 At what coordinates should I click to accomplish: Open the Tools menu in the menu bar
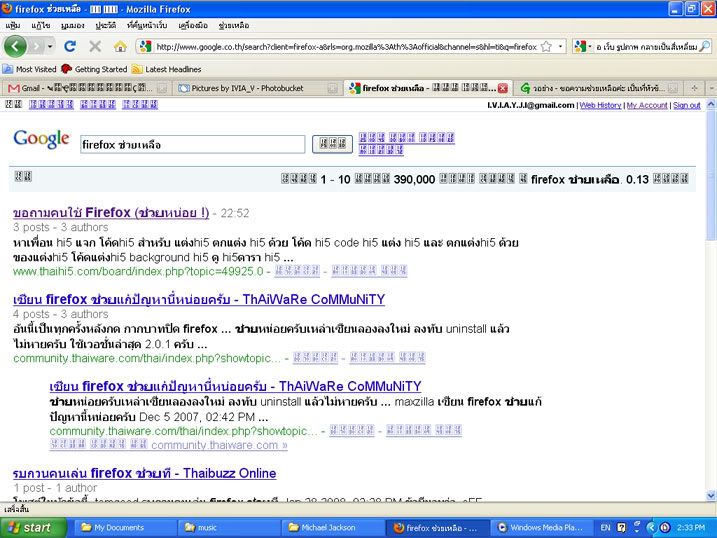click(193, 26)
